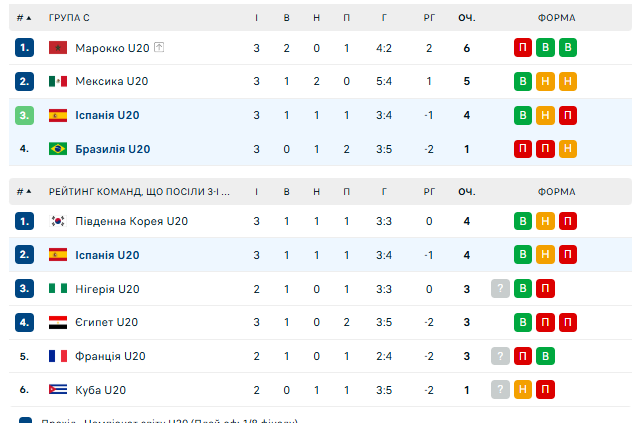The width and height of the screenshot is (641, 423).
Task: Click Марокко U20 first red П form badge
Action: pos(523,48)
